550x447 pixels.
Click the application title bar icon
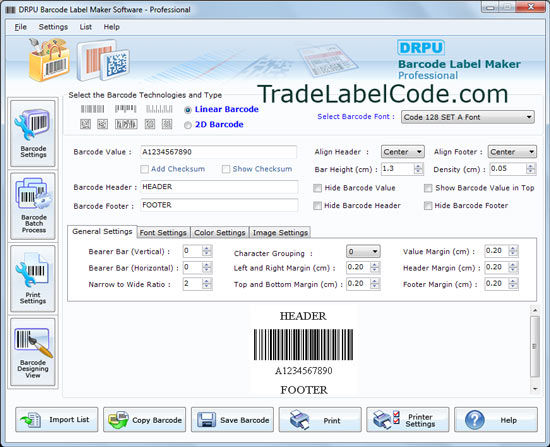pos(11,10)
